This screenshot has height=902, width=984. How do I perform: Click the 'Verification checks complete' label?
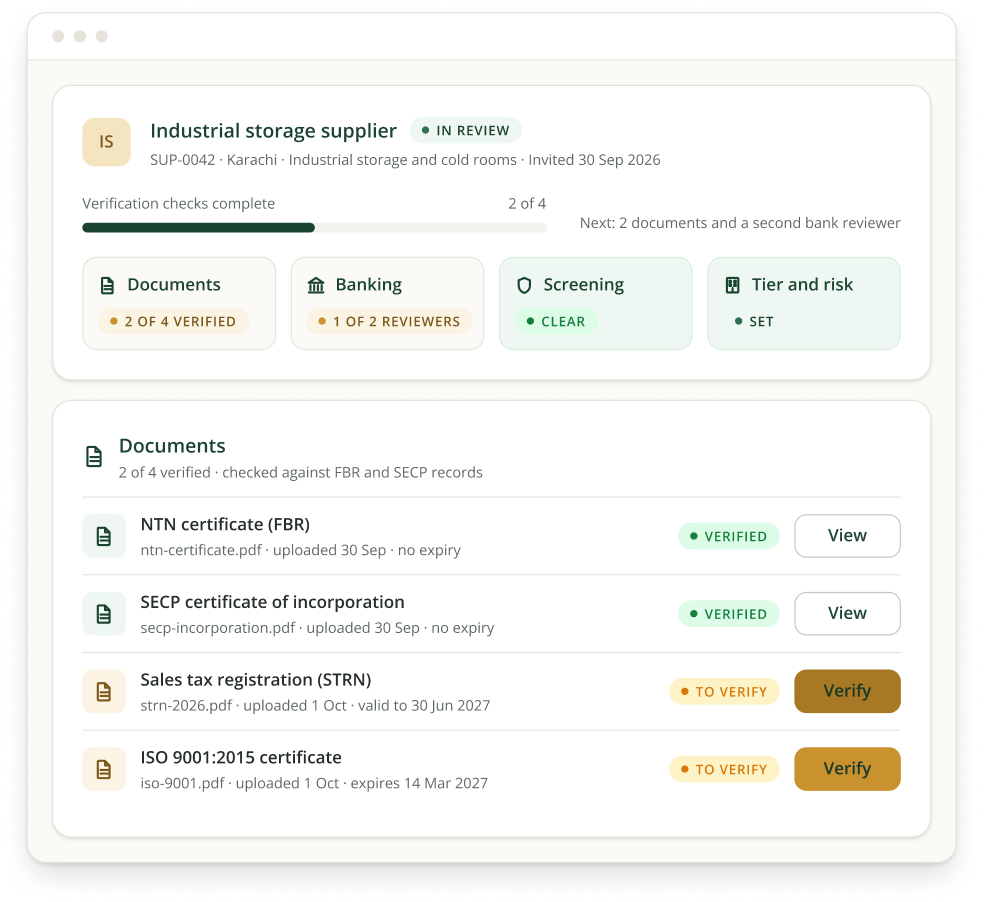(179, 203)
